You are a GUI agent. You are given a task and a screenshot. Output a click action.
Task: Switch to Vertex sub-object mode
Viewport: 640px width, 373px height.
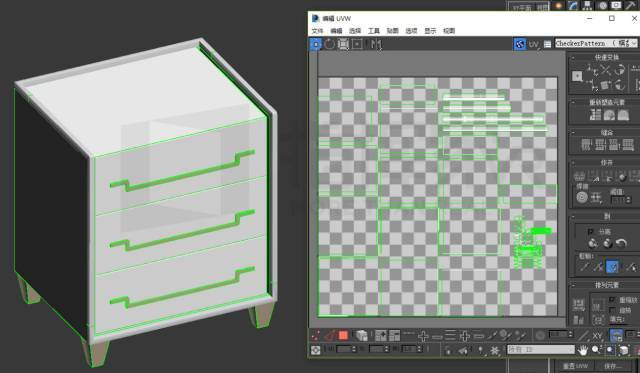[x=316, y=336]
